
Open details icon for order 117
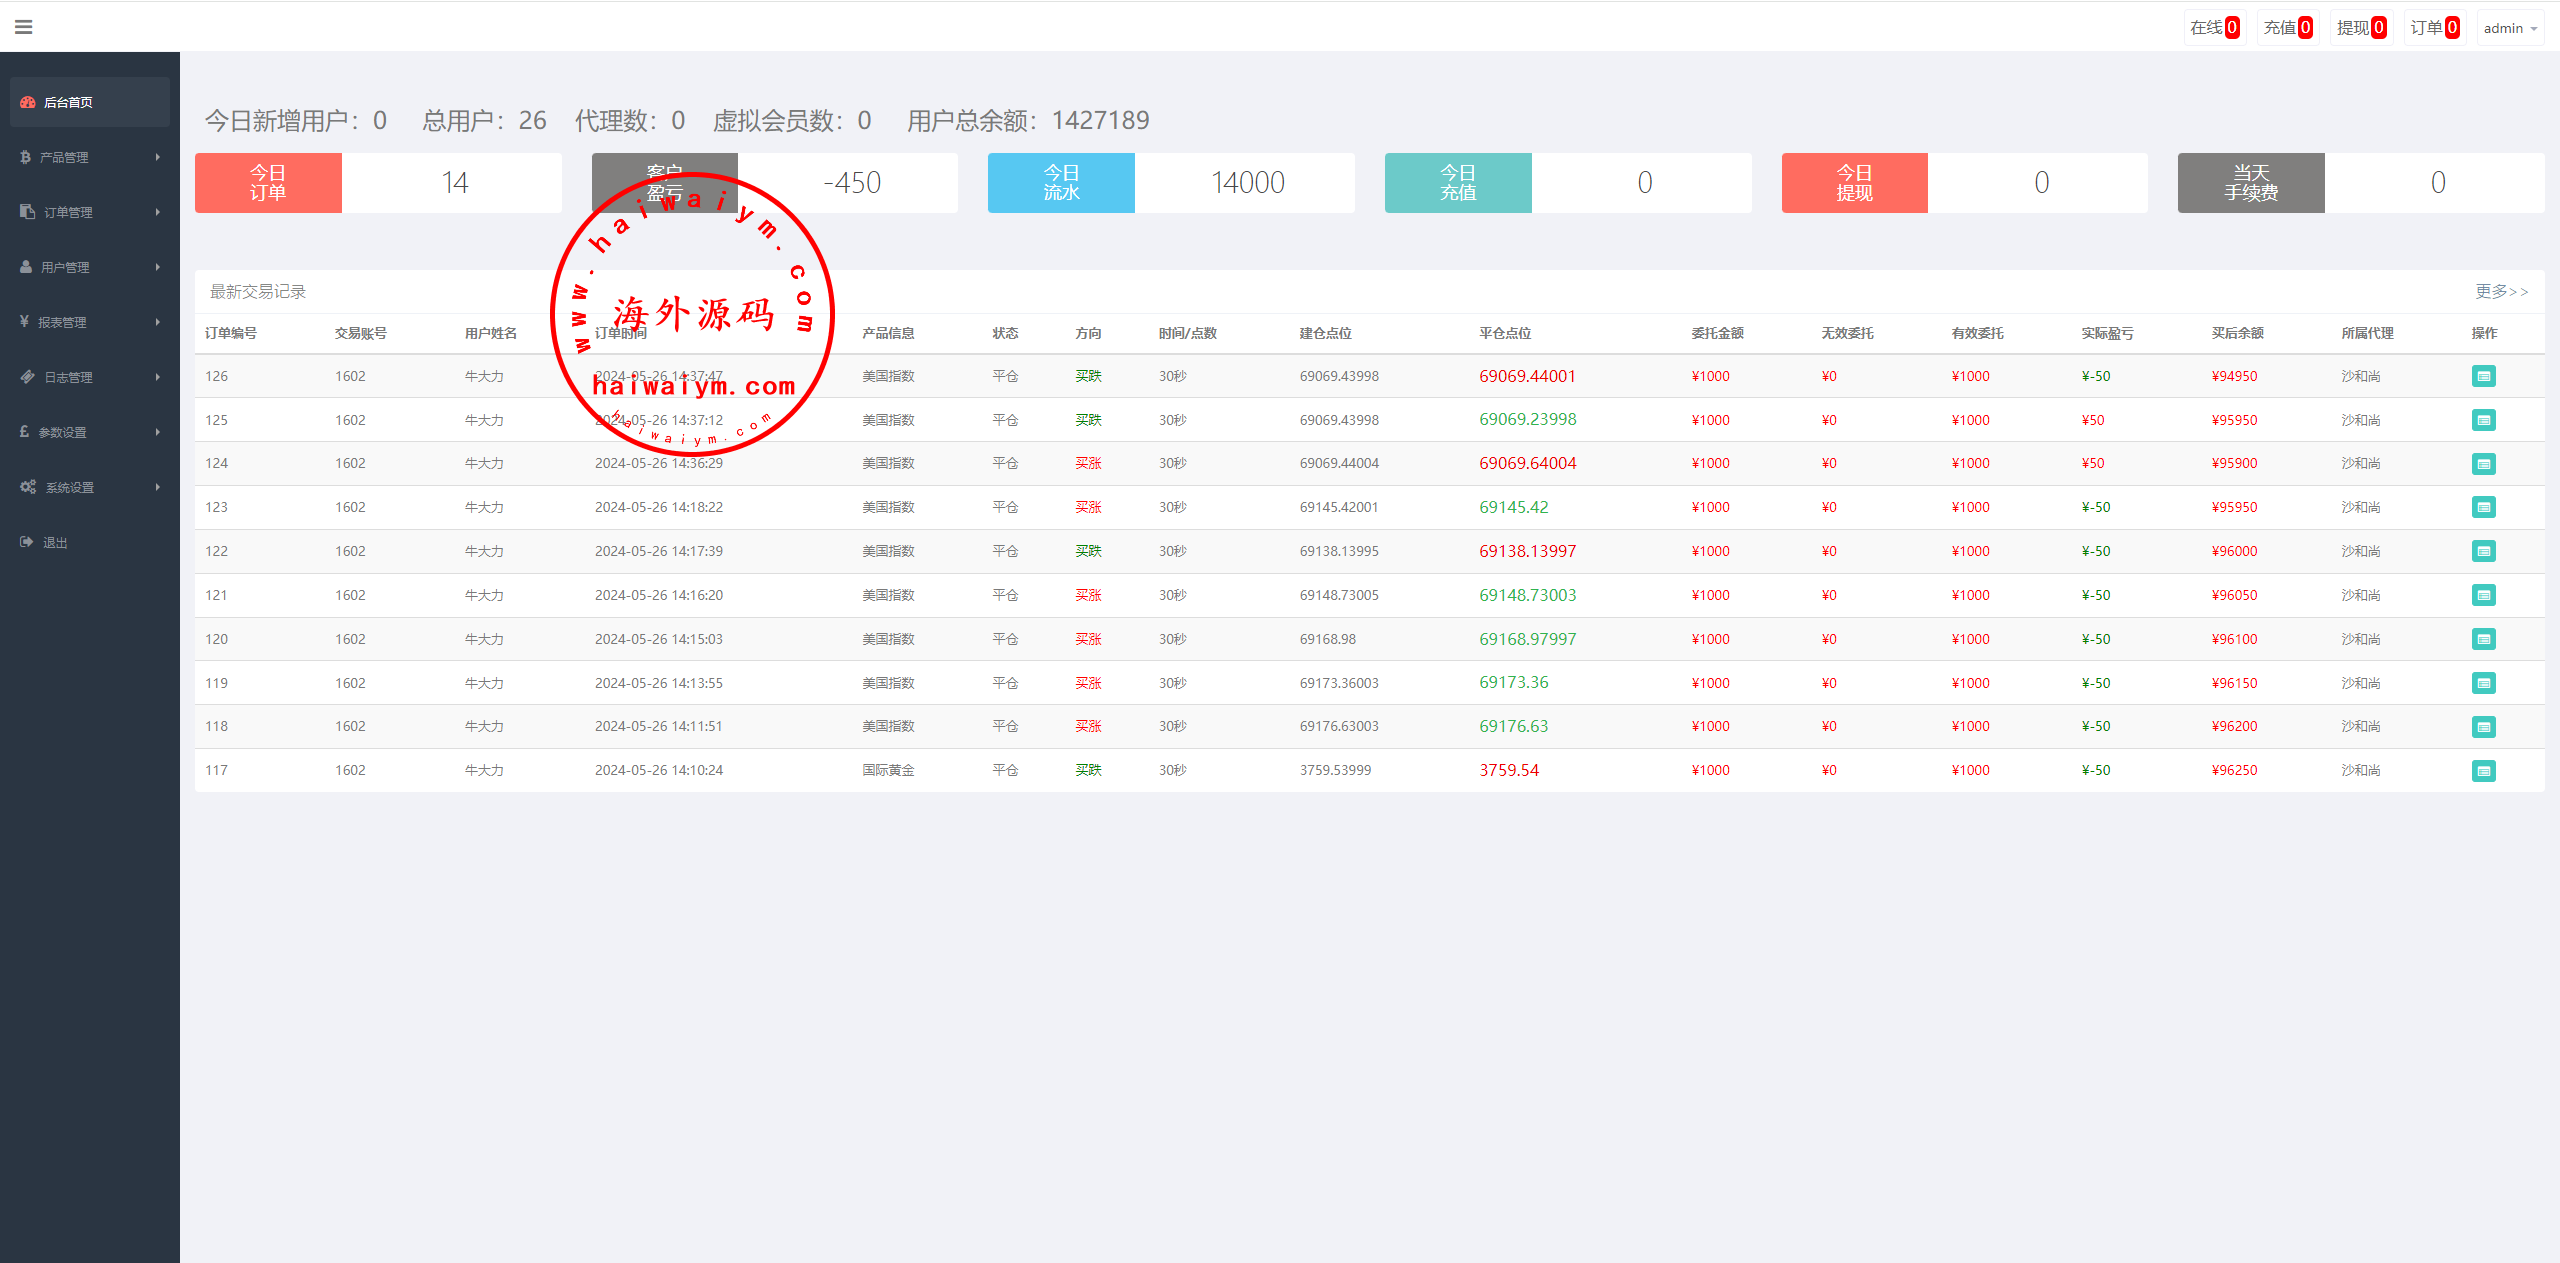(2483, 770)
